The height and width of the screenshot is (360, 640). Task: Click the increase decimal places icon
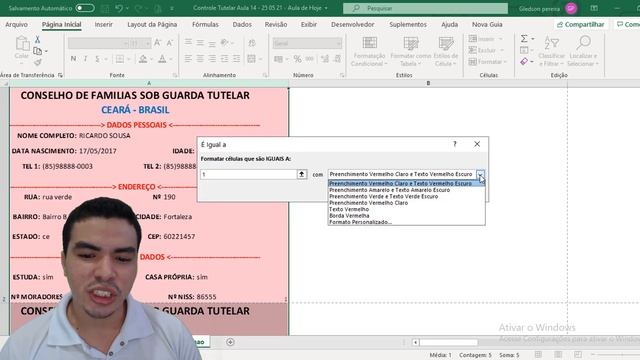324,59
